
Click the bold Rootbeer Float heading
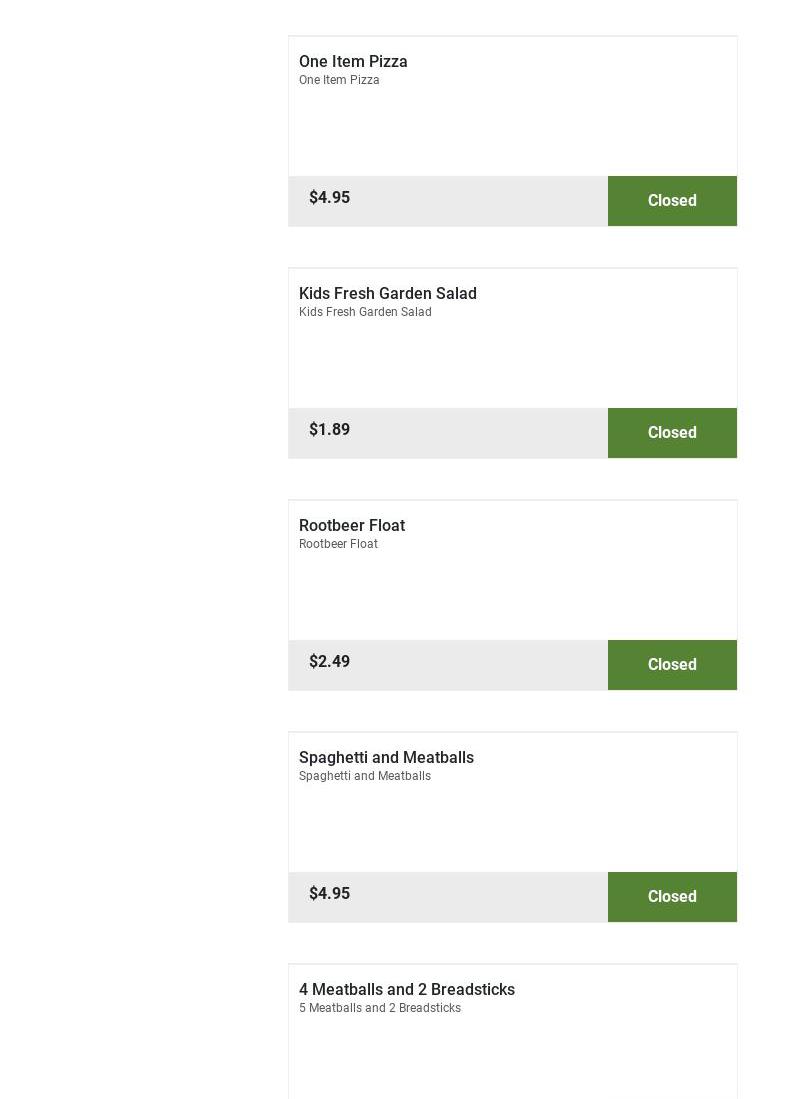tap(351, 525)
